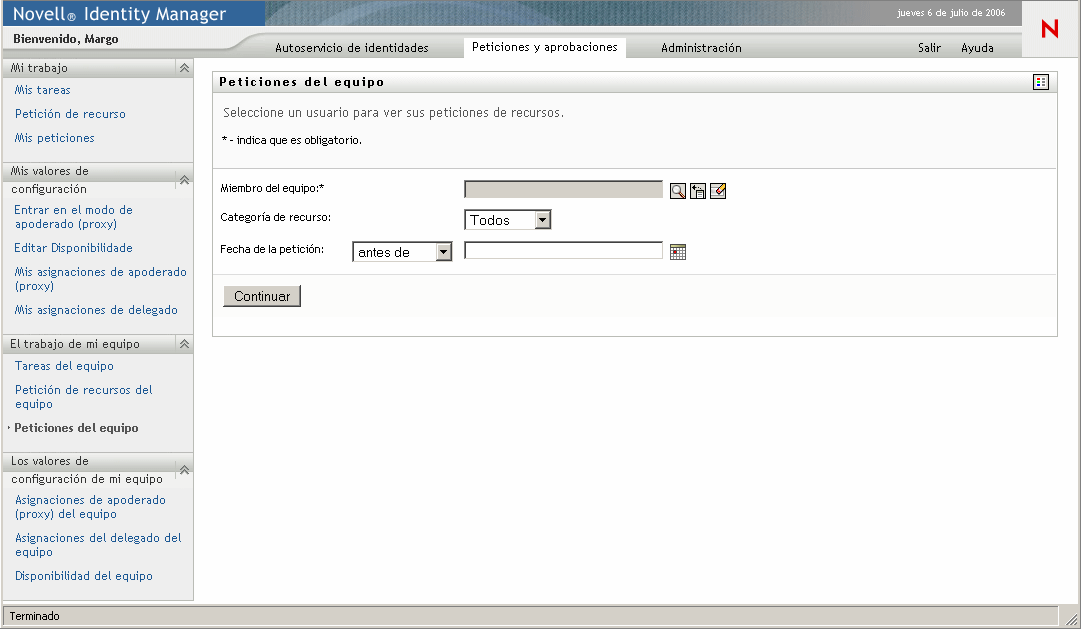Click the jueves 6 de julio de 2006 date
The image size is (1081, 629).
pyautogui.click(x=951, y=12)
